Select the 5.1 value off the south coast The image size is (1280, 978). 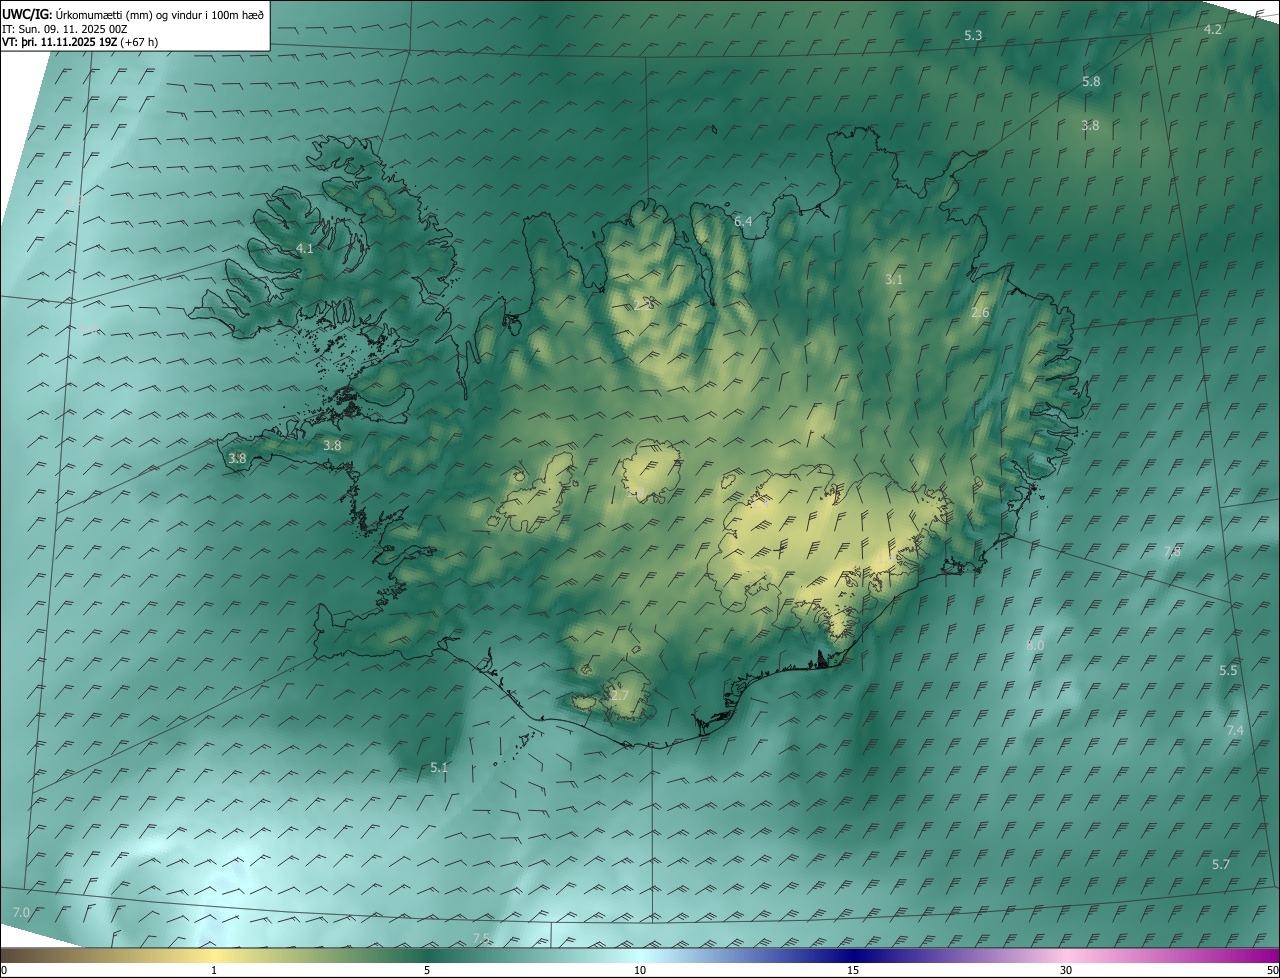coord(439,768)
